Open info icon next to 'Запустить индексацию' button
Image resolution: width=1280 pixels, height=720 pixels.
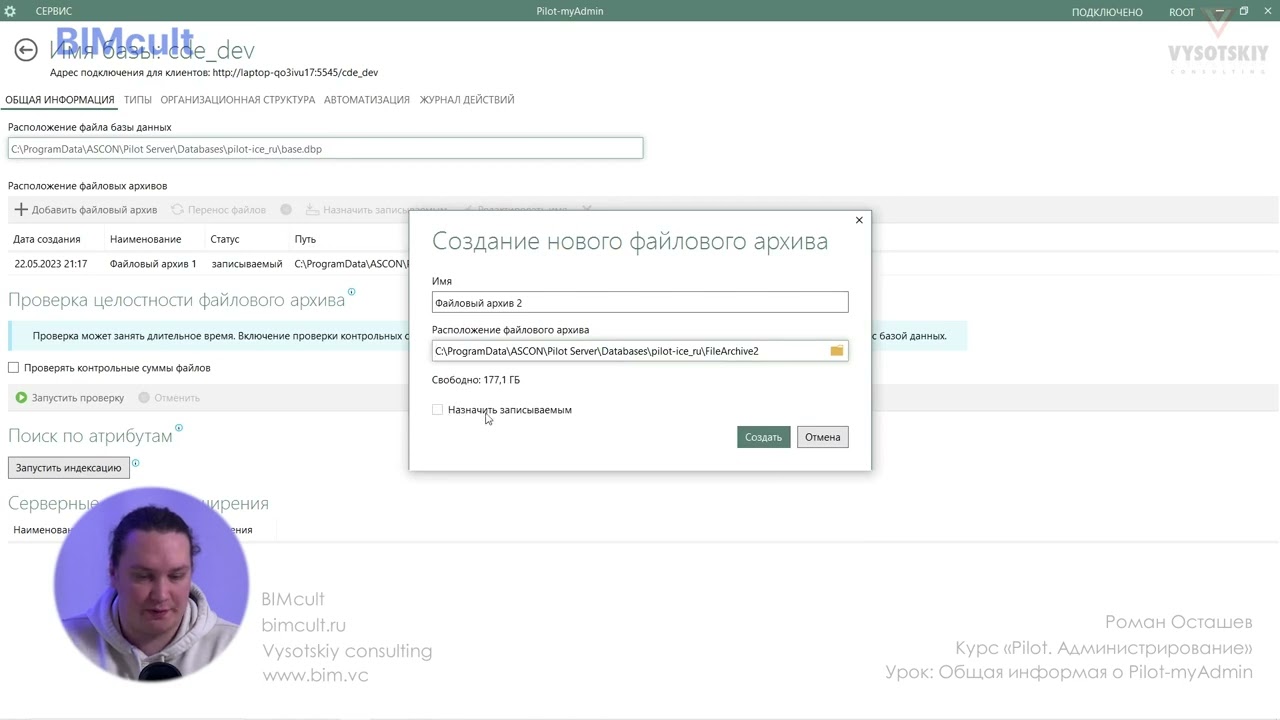pyautogui.click(x=135, y=463)
